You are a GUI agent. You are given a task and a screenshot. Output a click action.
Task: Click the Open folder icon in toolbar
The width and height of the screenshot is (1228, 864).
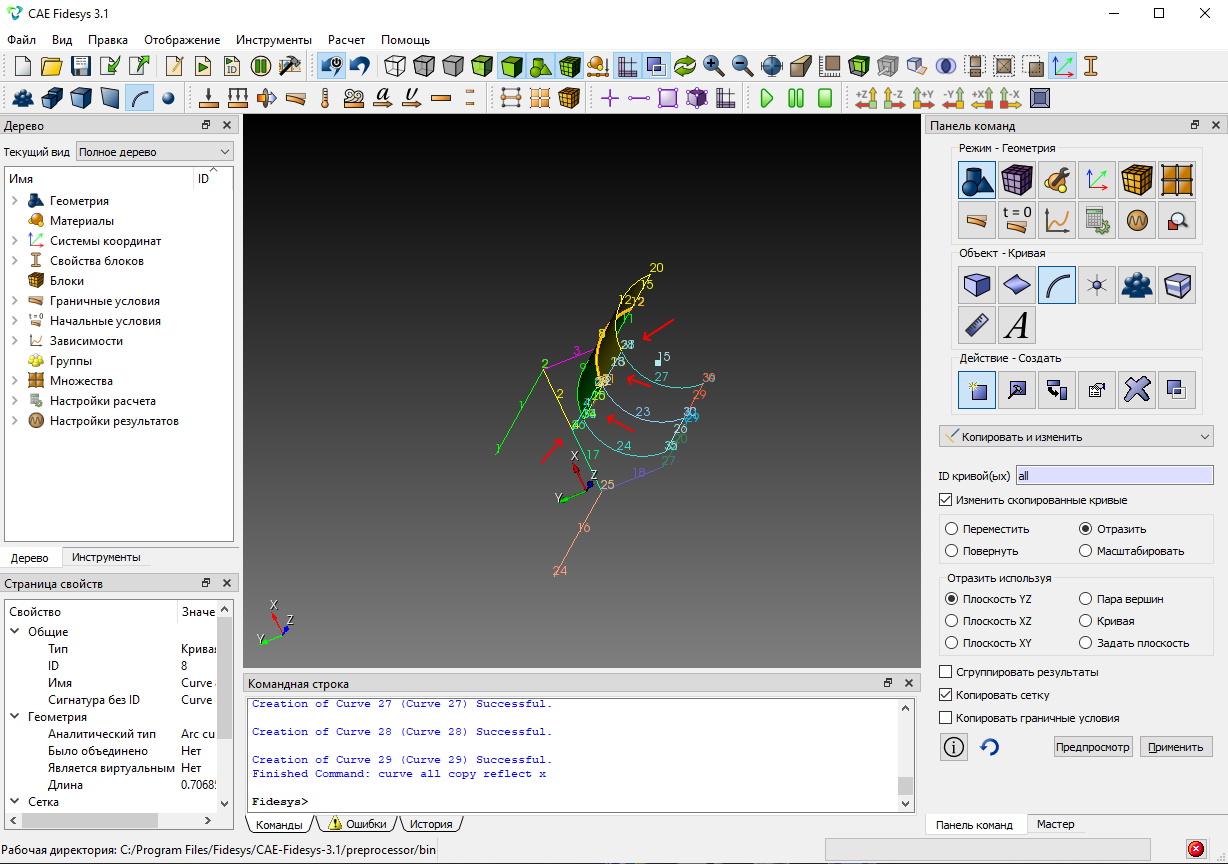pos(52,66)
